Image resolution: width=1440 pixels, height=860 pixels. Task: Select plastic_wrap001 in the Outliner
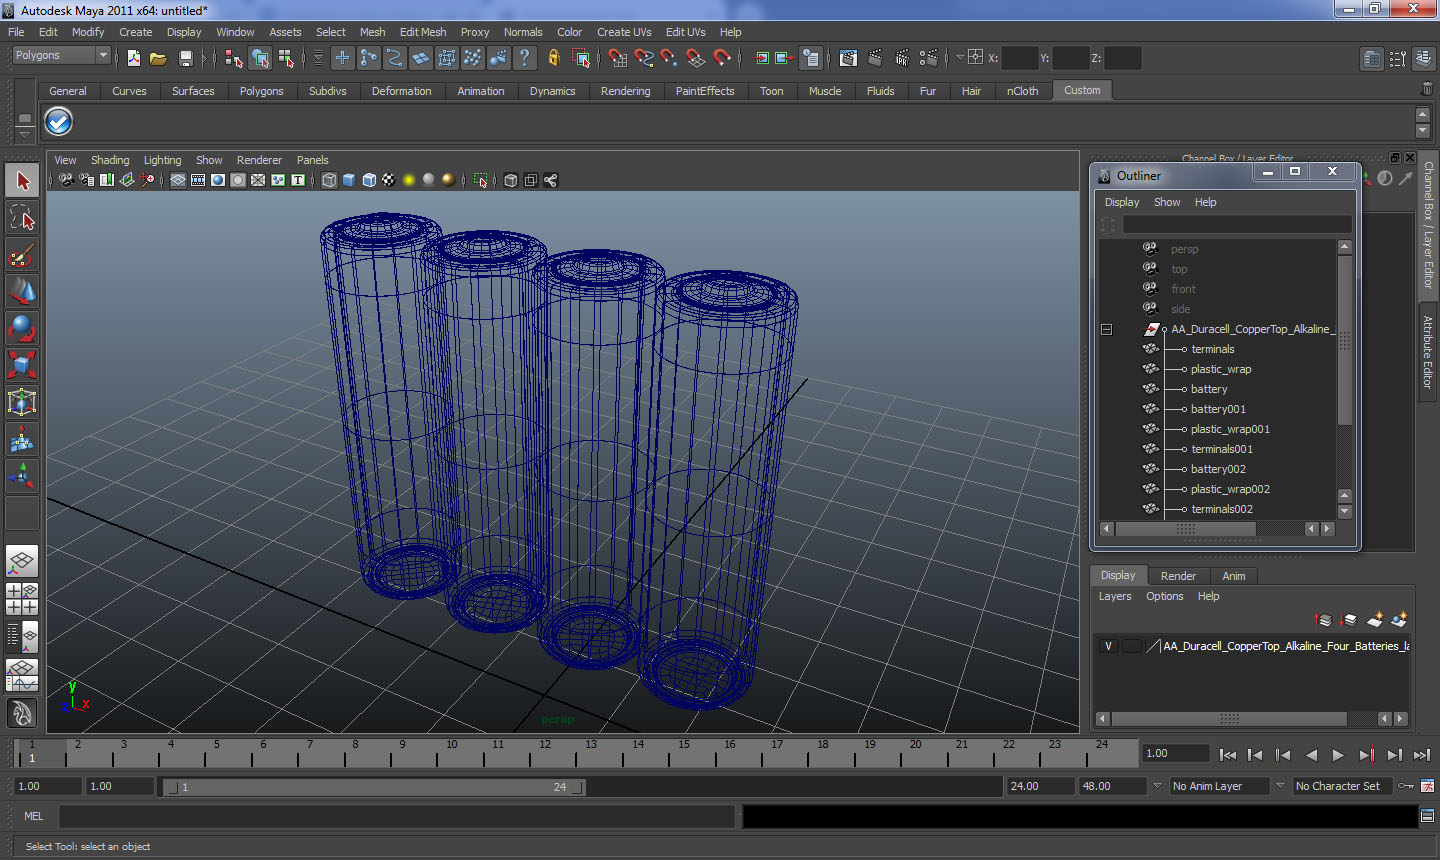[1230, 429]
